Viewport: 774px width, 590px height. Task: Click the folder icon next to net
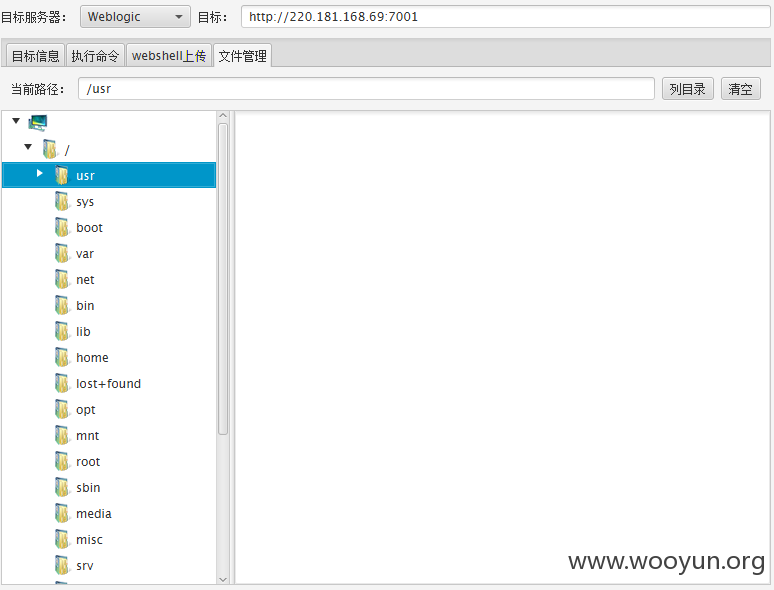tap(62, 279)
